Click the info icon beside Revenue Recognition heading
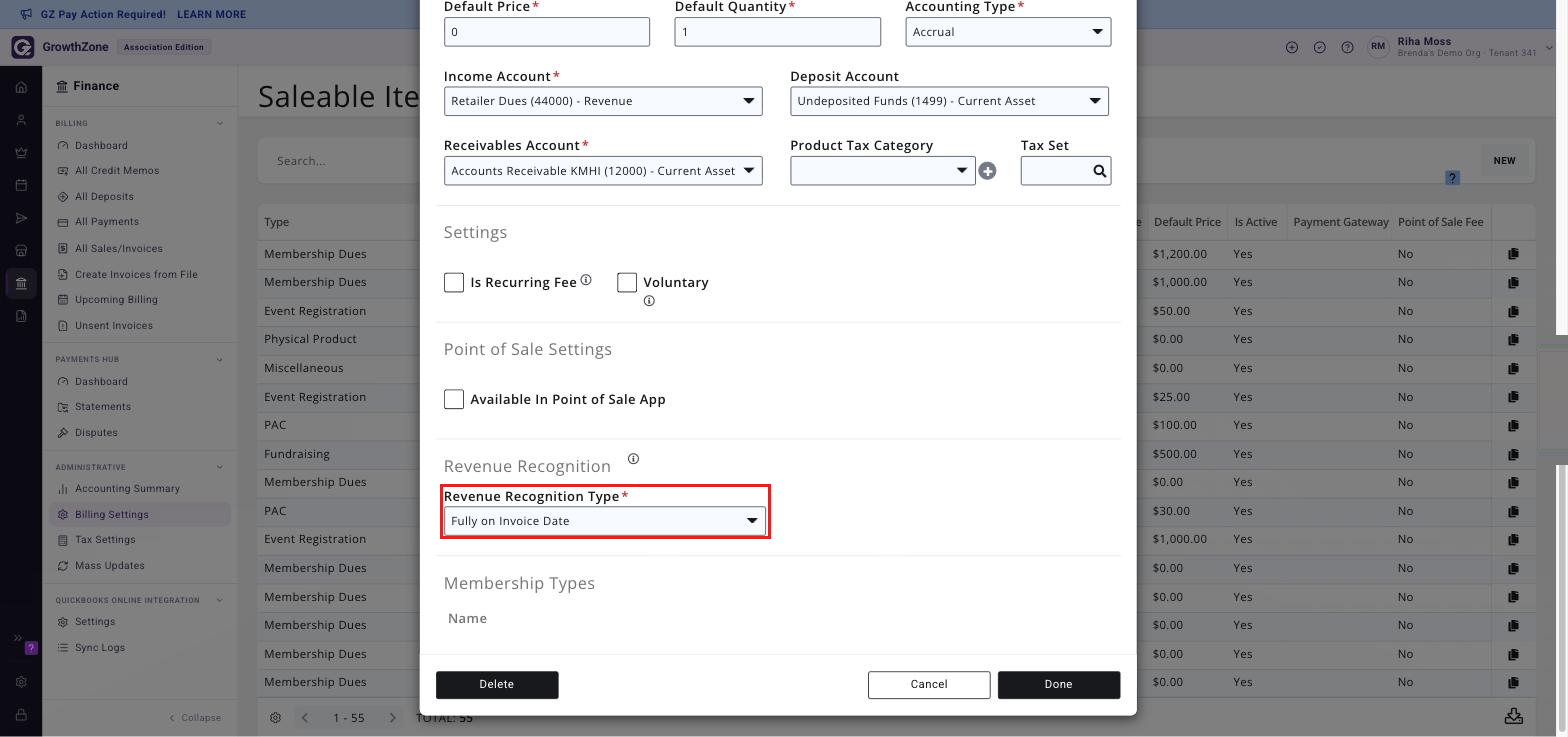The height and width of the screenshot is (737, 1568). 633,459
